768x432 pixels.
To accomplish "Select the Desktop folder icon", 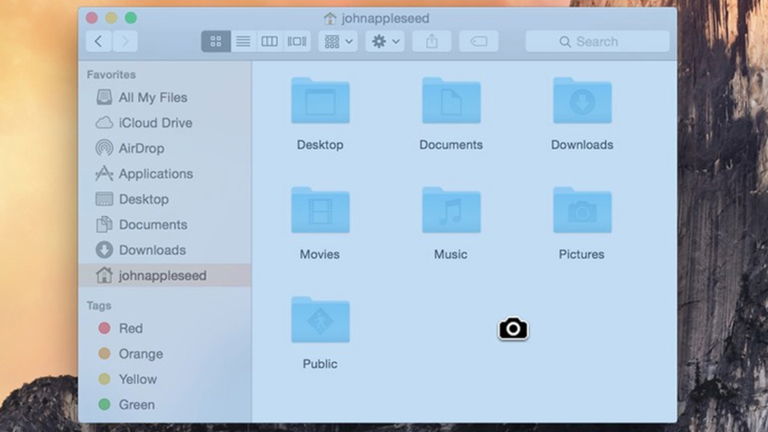I will (320, 100).
